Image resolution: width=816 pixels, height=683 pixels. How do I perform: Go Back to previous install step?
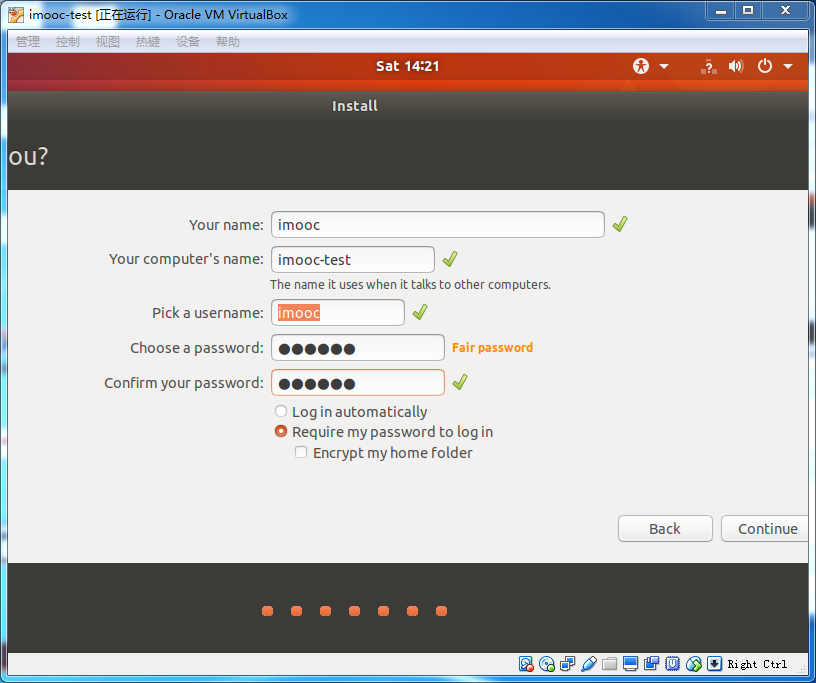[665, 528]
